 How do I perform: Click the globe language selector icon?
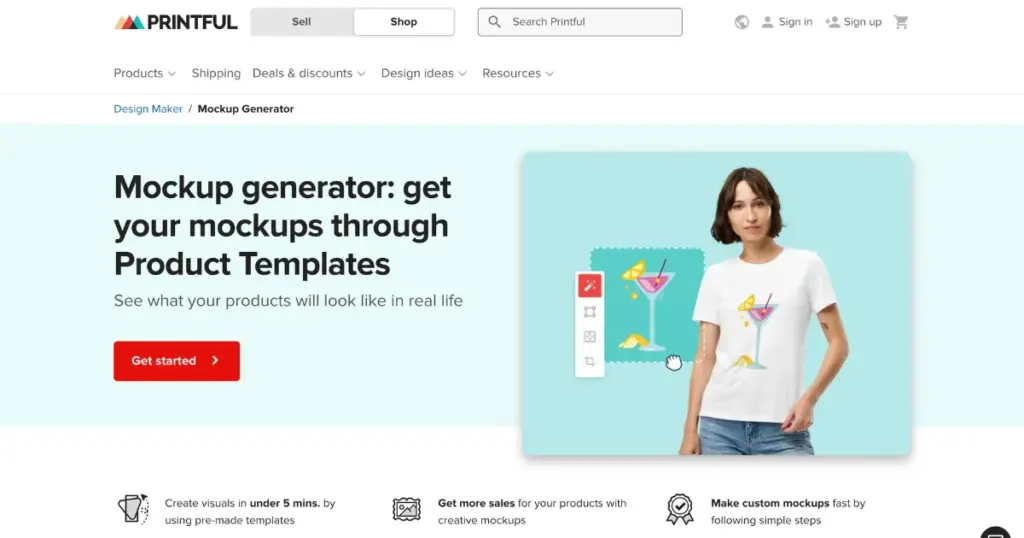pos(741,22)
